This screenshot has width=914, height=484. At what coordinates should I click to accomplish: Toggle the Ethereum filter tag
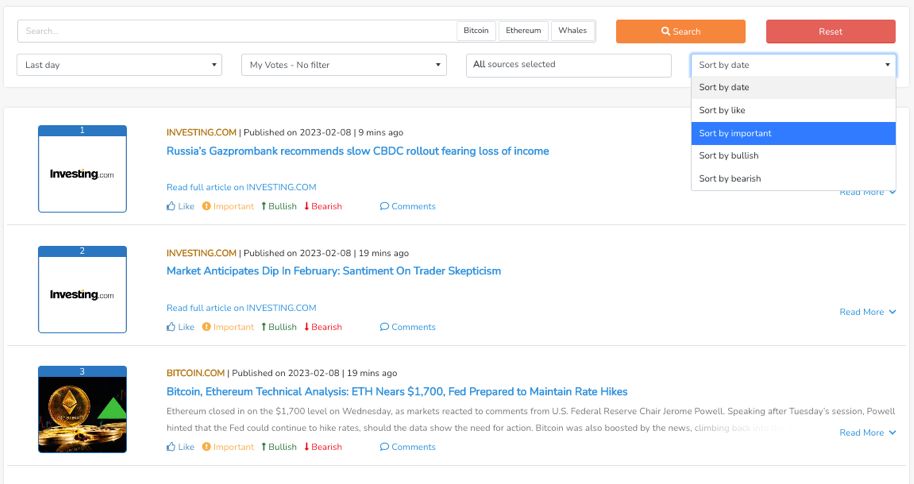[x=523, y=31]
